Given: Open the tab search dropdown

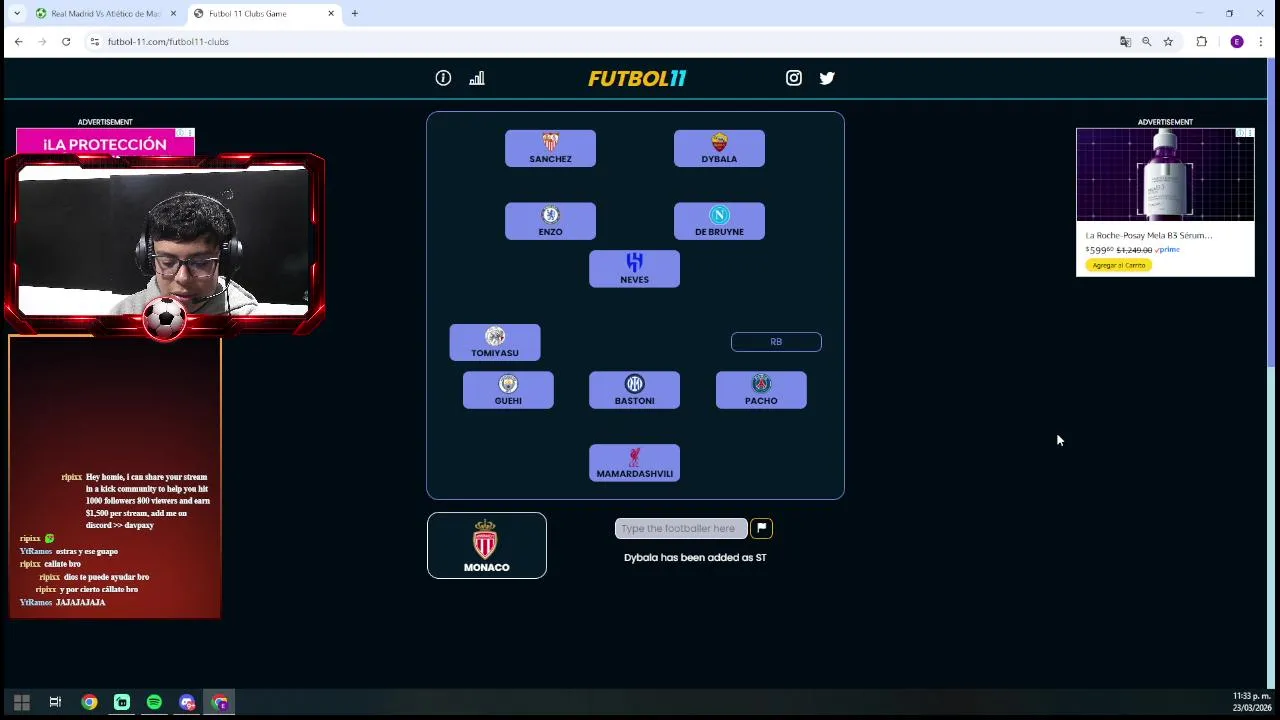Looking at the screenshot, I should pyautogui.click(x=16, y=14).
